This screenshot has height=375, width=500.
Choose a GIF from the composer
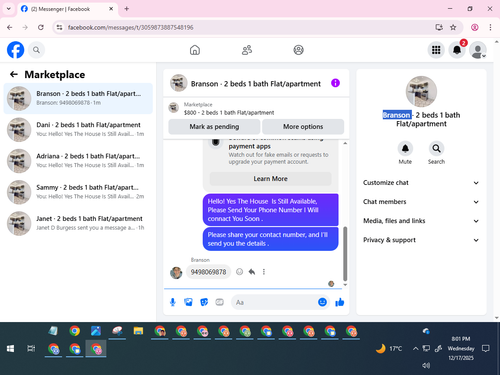pos(219,302)
